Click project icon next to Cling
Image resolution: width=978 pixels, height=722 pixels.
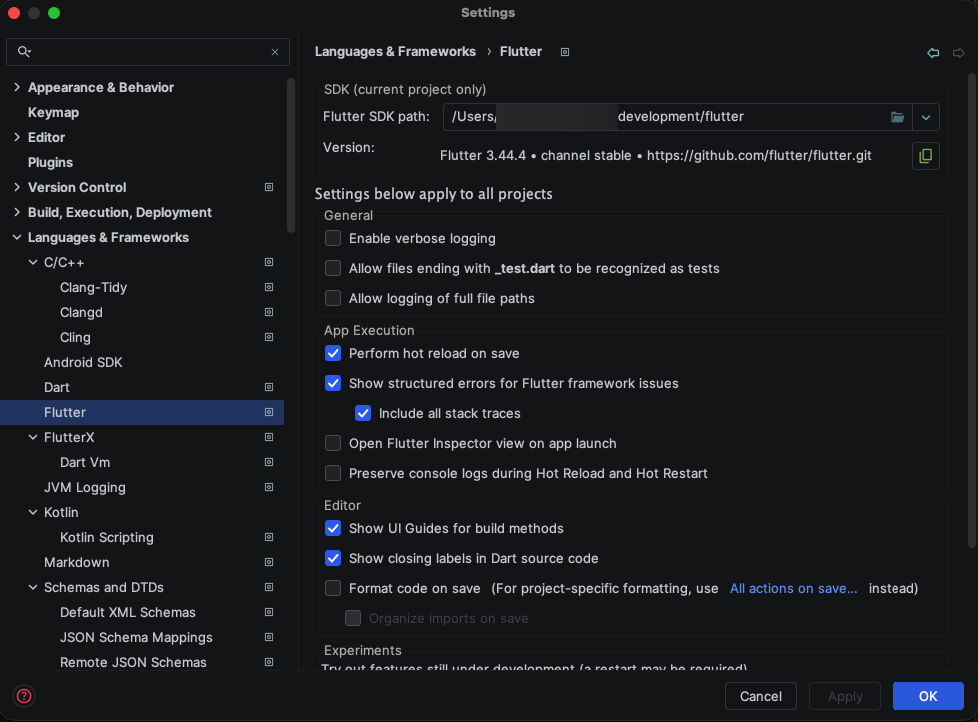point(269,337)
